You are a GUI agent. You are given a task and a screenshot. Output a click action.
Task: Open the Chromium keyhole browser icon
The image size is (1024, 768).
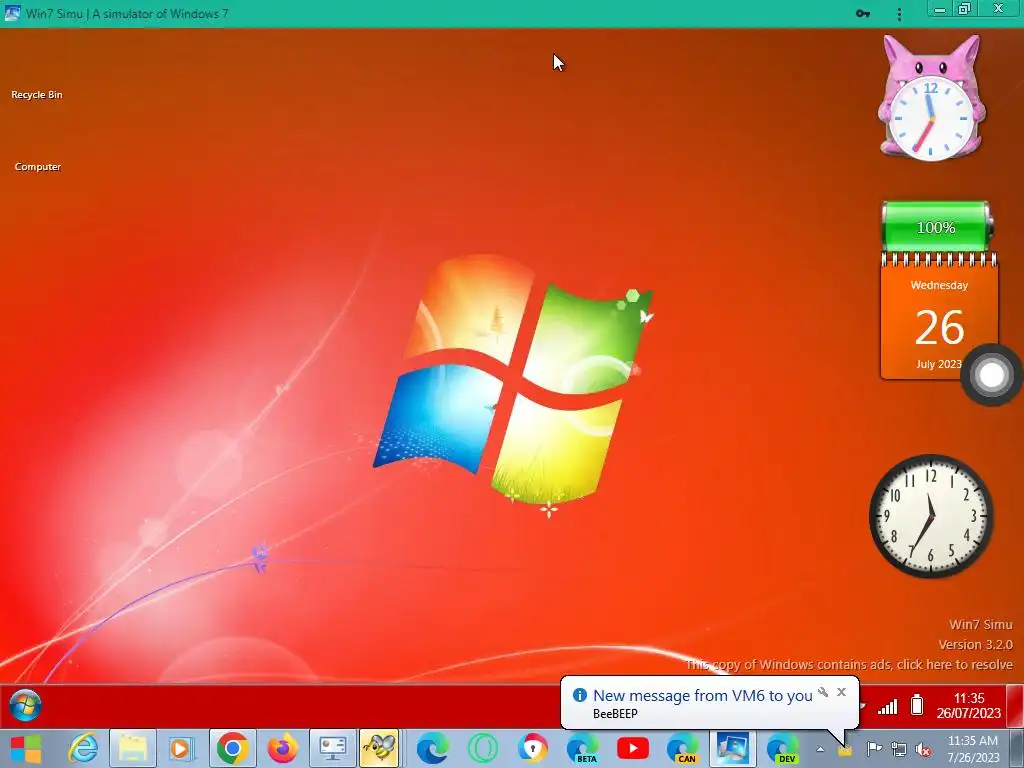pyautogui.click(x=533, y=748)
